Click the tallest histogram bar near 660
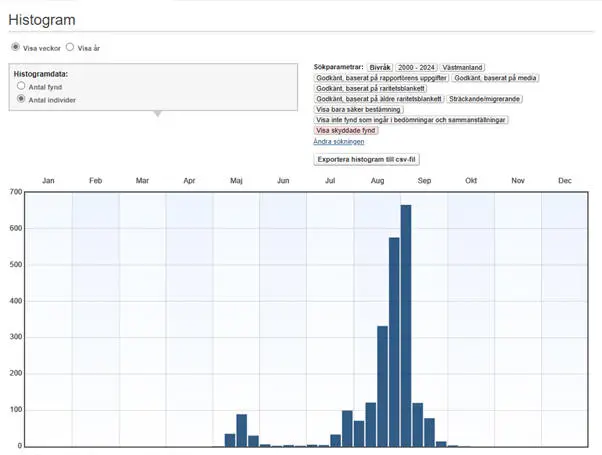The image size is (602, 455). point(406,325)
